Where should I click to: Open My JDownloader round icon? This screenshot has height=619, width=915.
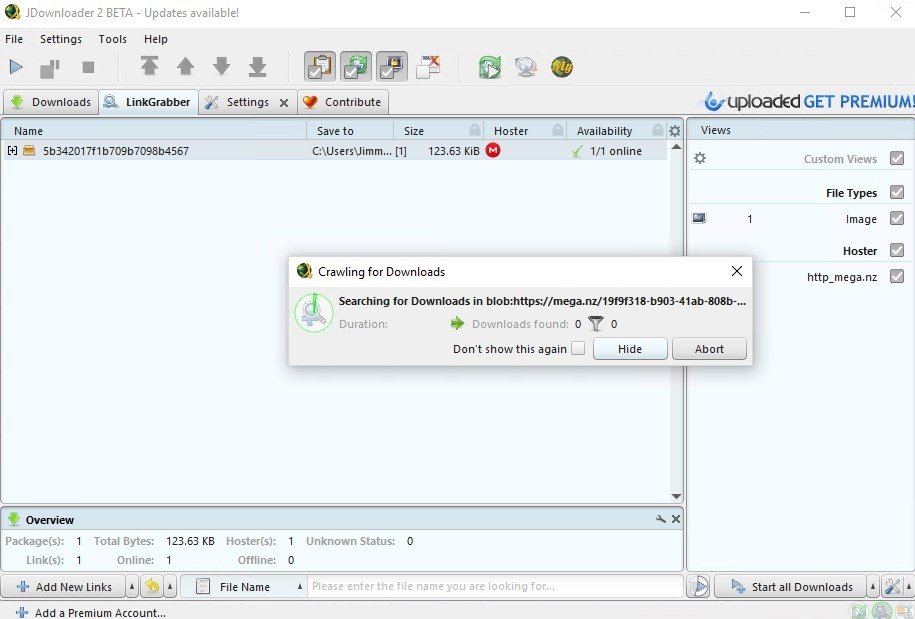[x=562, y=67]
